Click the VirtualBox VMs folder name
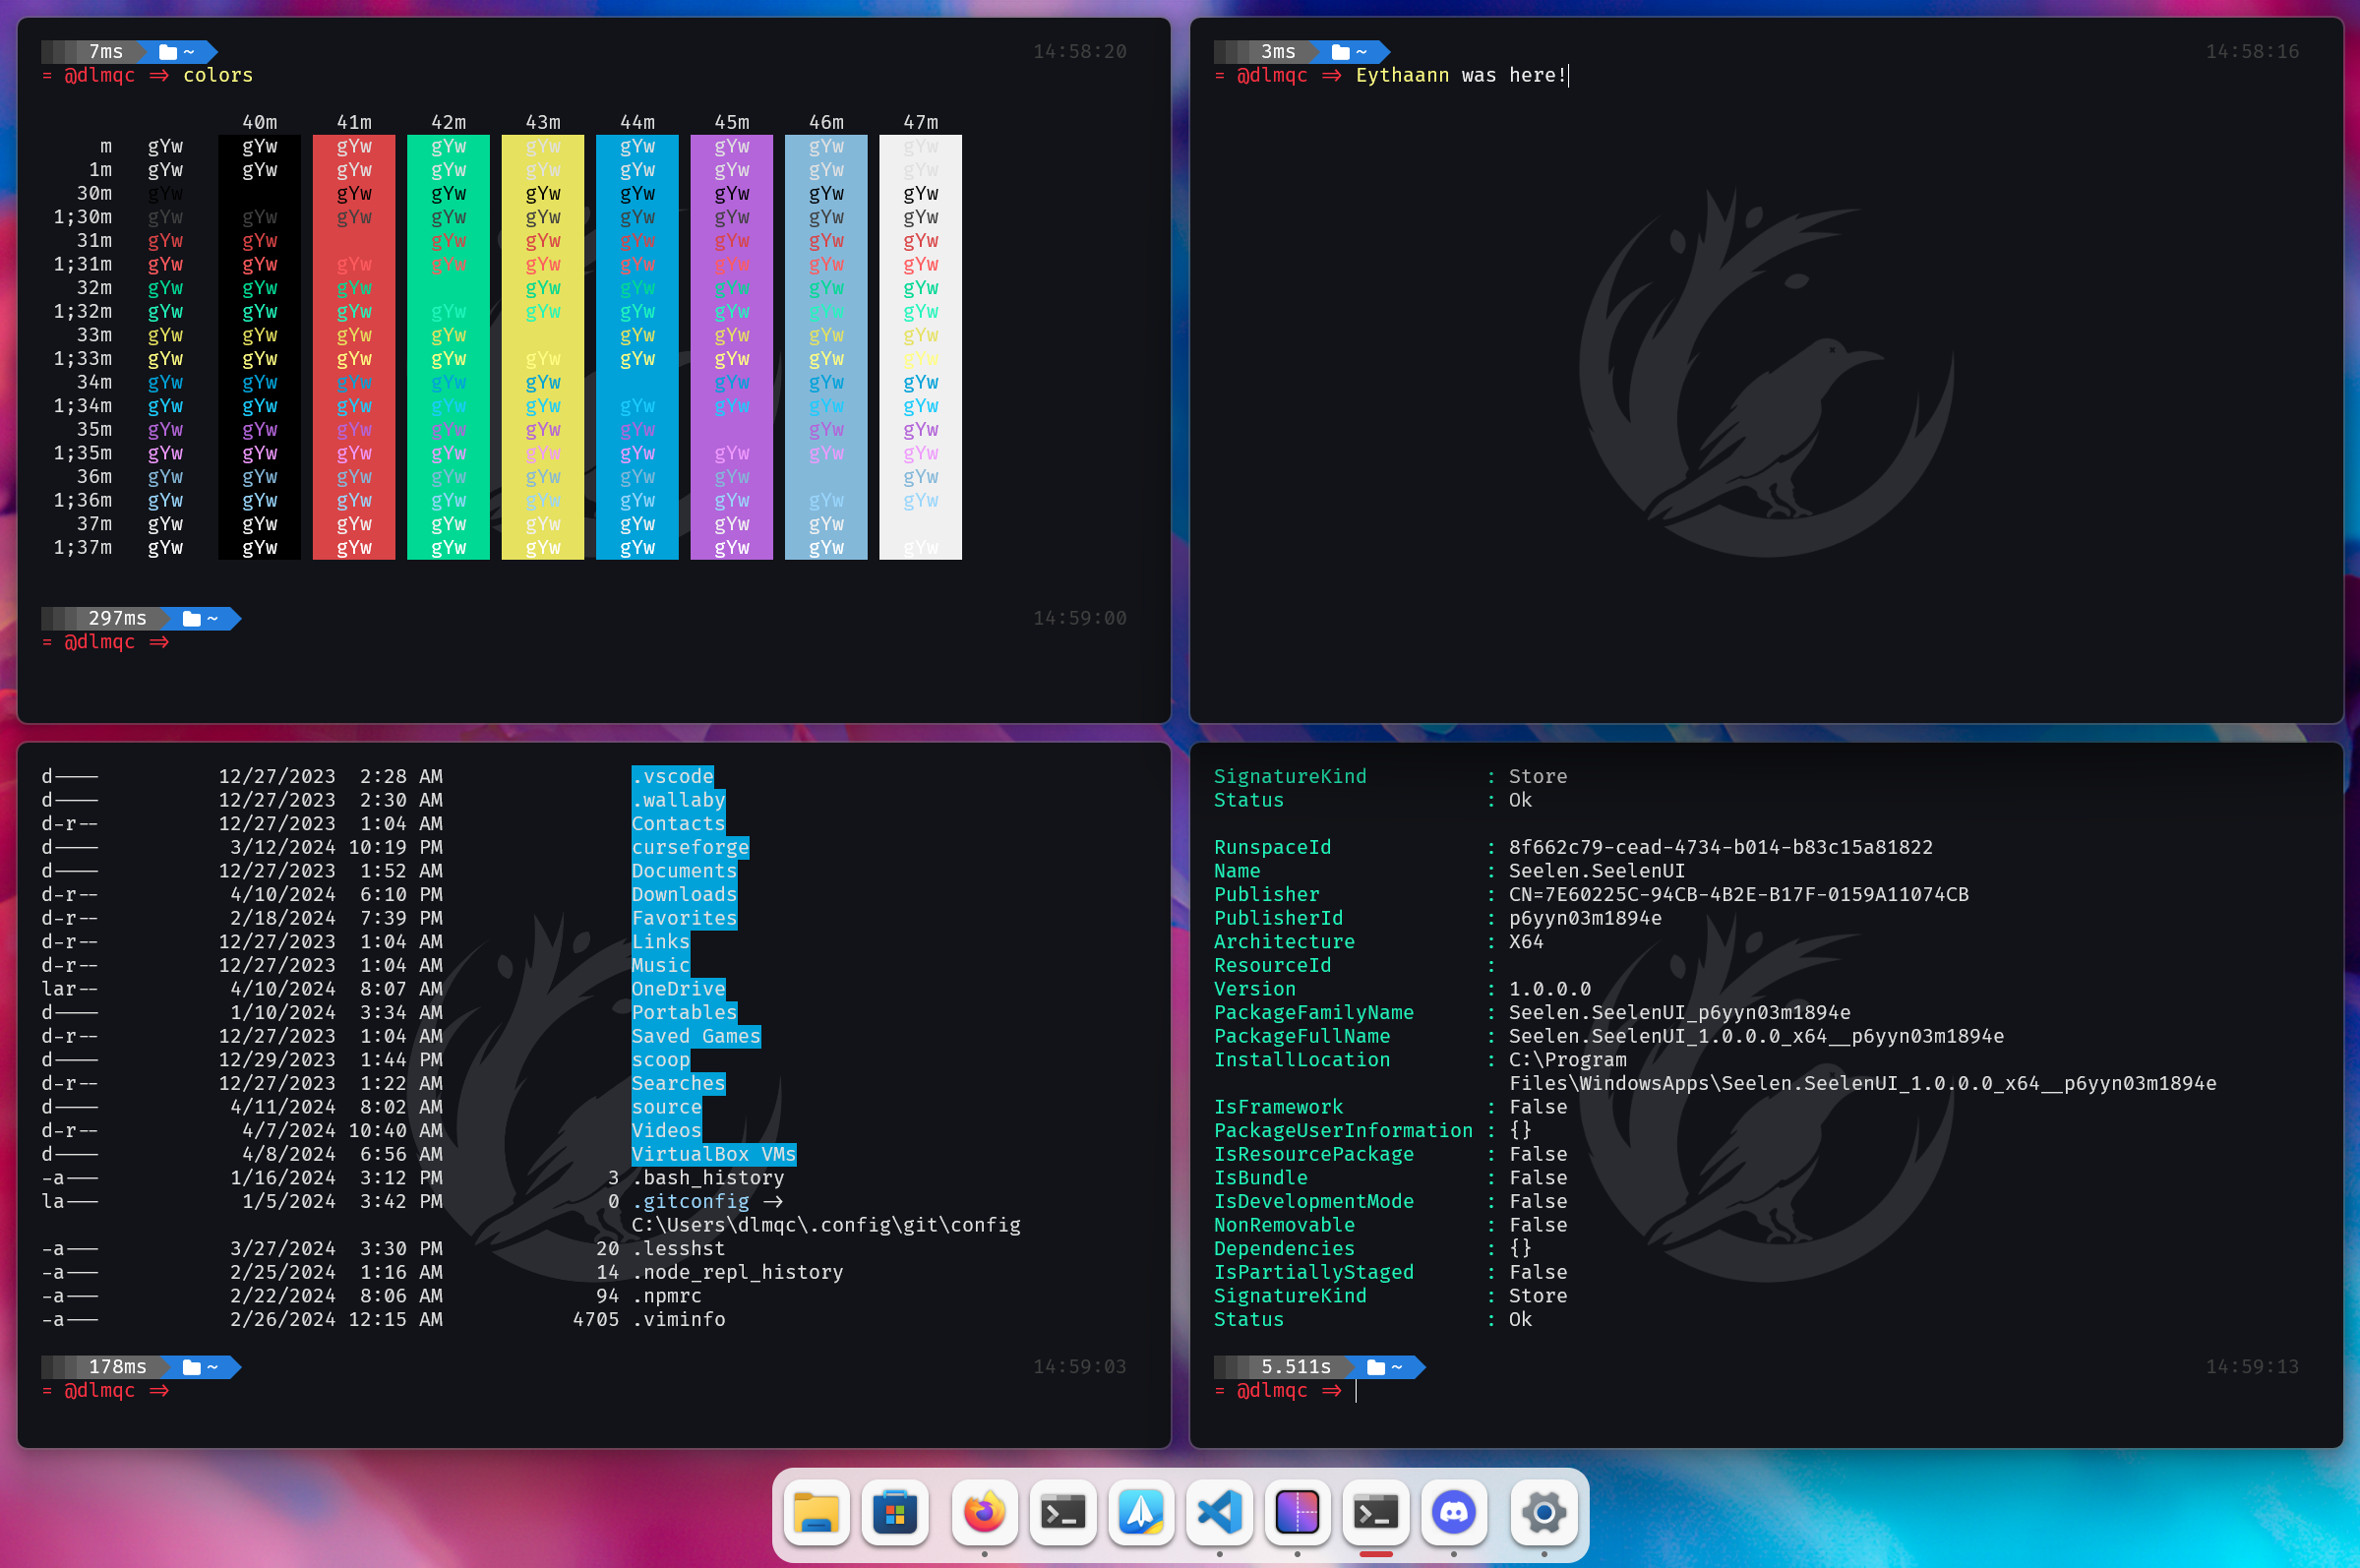 tap(713, 1154)
